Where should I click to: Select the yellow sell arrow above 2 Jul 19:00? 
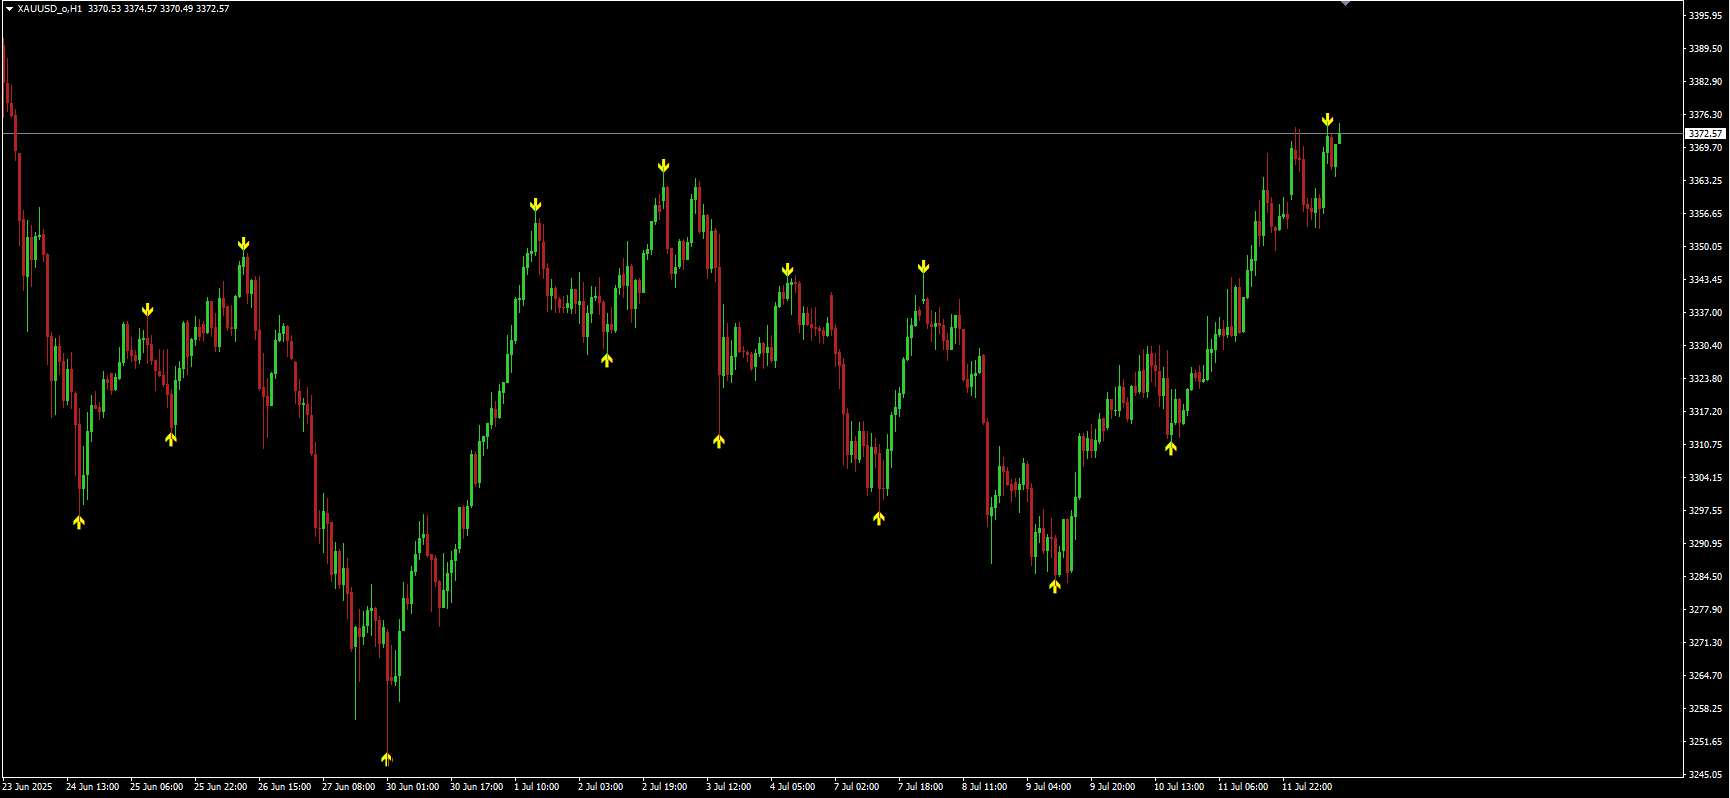[x=663, y=166]
